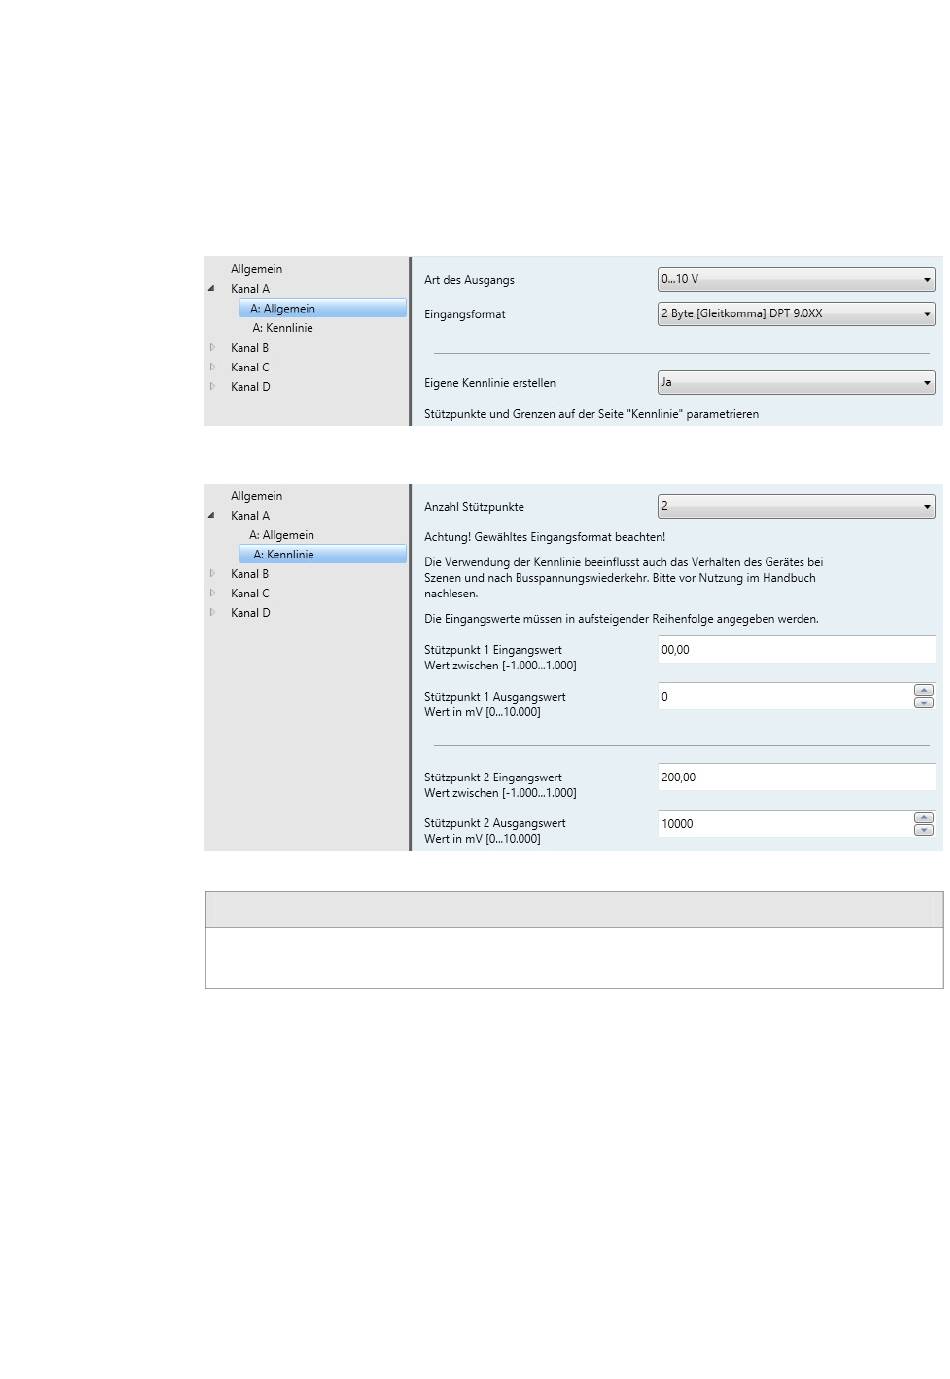Expand Kanal C in lower tree

click(212, 593)
